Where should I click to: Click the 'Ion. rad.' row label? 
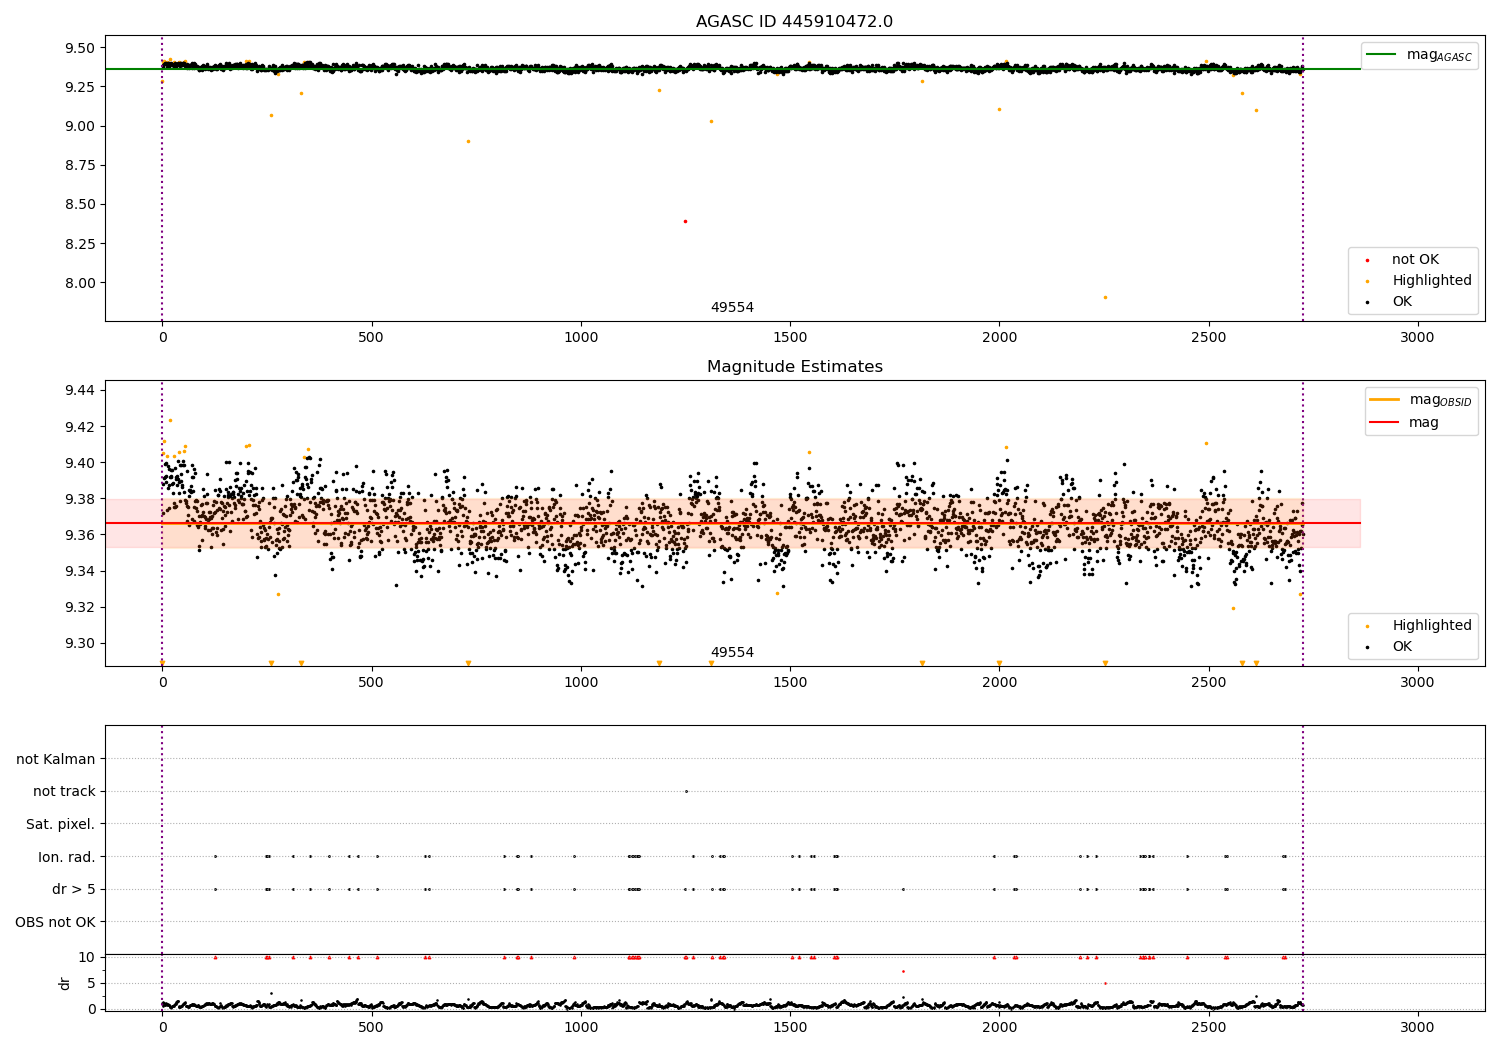[x=67, y=857]
